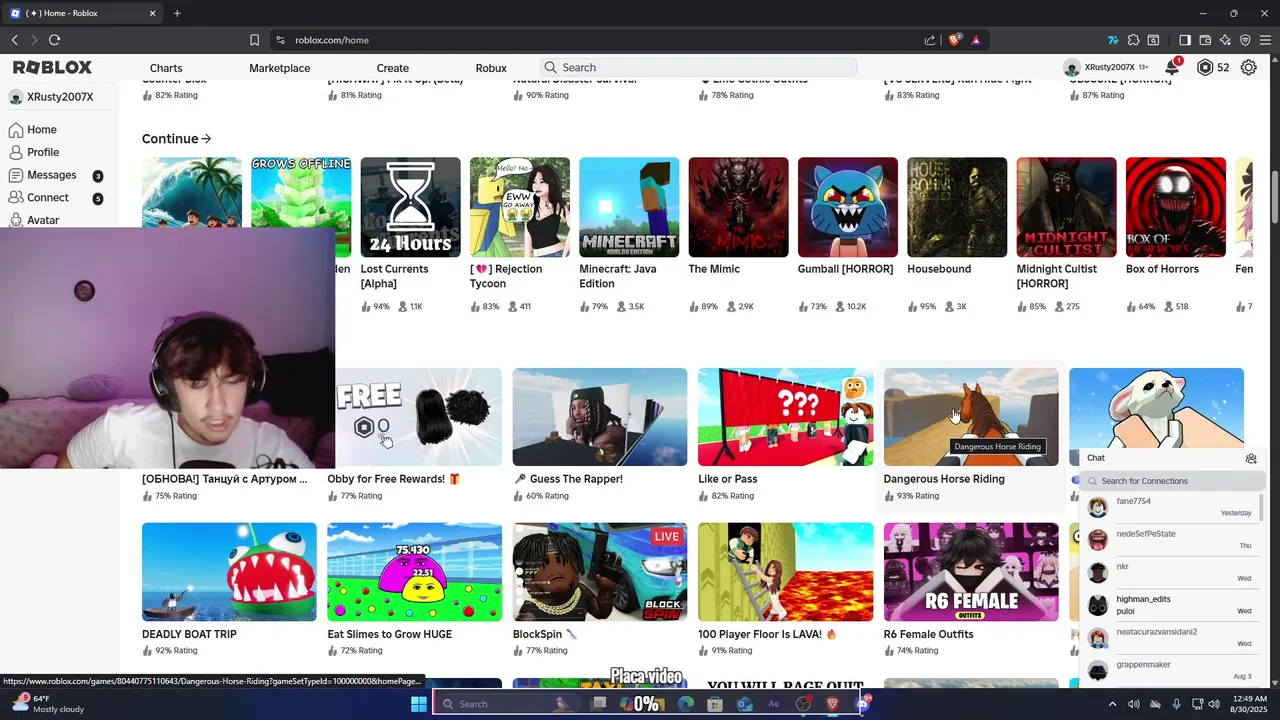This screenshot has height=720, width=1280.
Task: Bookmark this page in the address bar
Action: coord(254,40)
